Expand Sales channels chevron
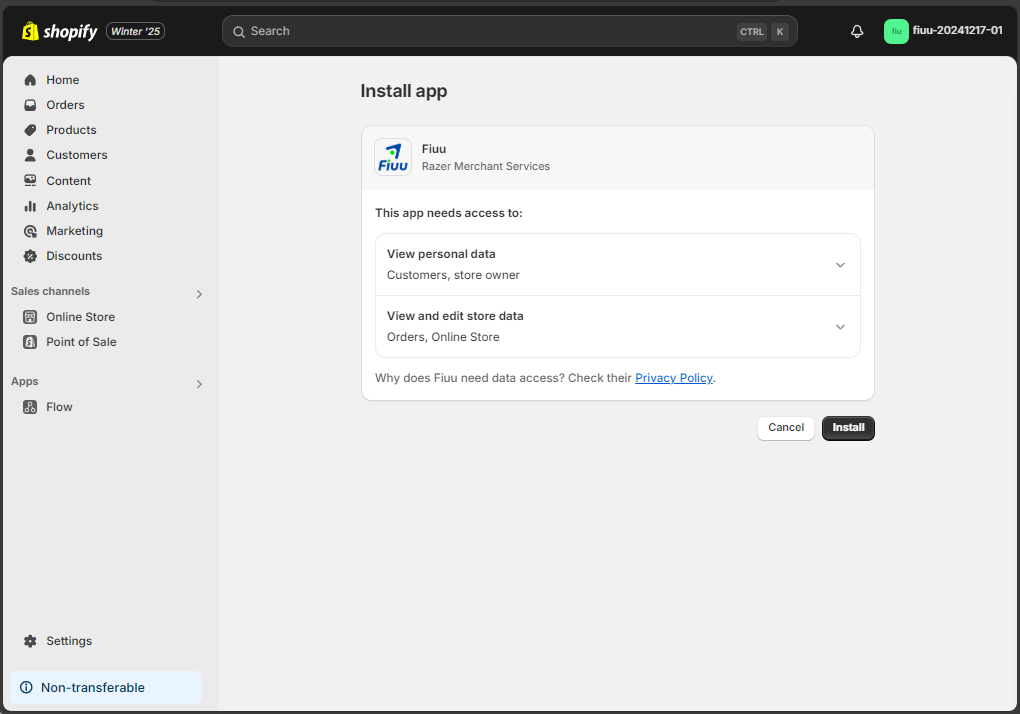 tap(199, 294)
